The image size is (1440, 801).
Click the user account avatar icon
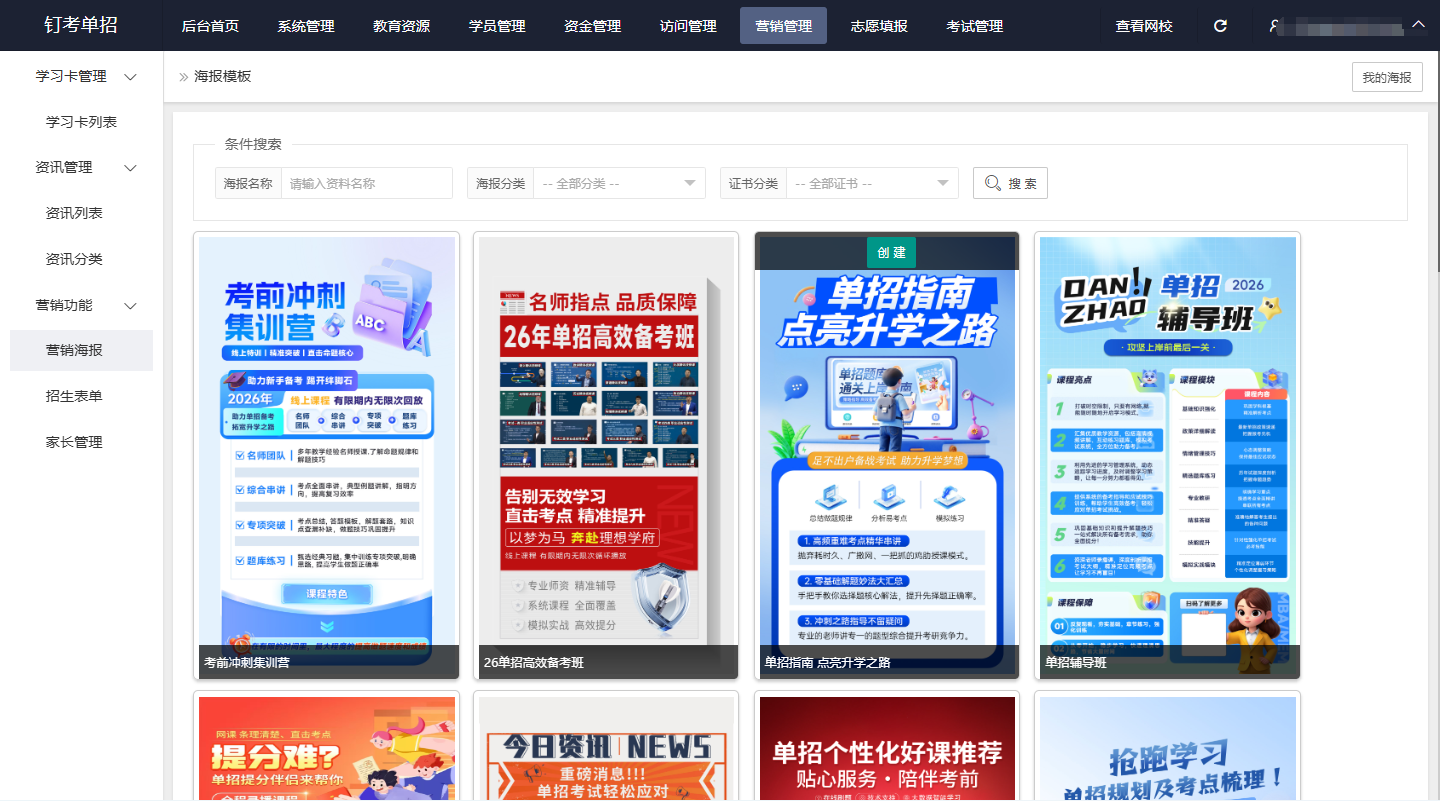click(1274, 26)
